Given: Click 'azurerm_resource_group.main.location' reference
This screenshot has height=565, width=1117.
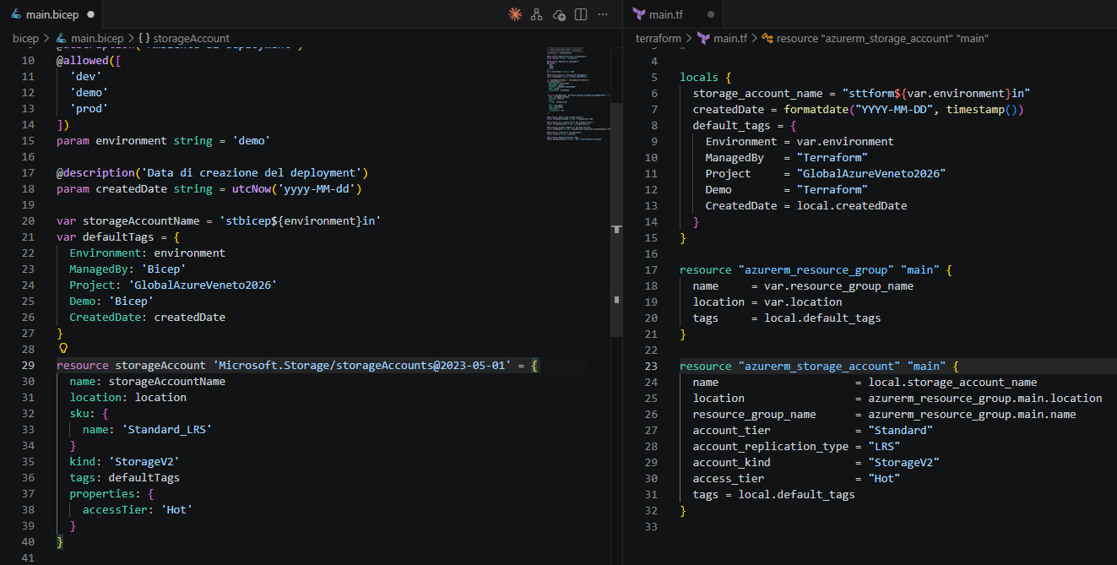Looking at the screenshot, I should [x=985, y=398].
